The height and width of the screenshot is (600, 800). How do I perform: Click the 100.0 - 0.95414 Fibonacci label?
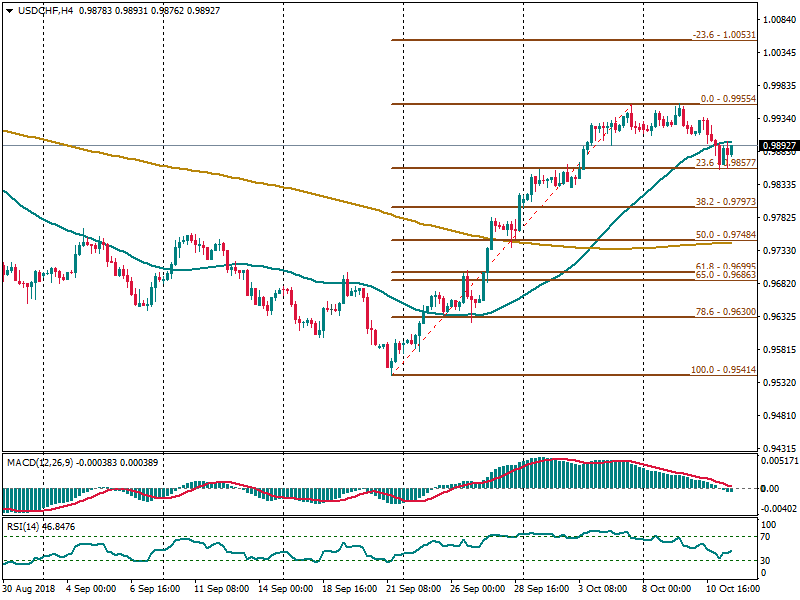pos(723,370)
